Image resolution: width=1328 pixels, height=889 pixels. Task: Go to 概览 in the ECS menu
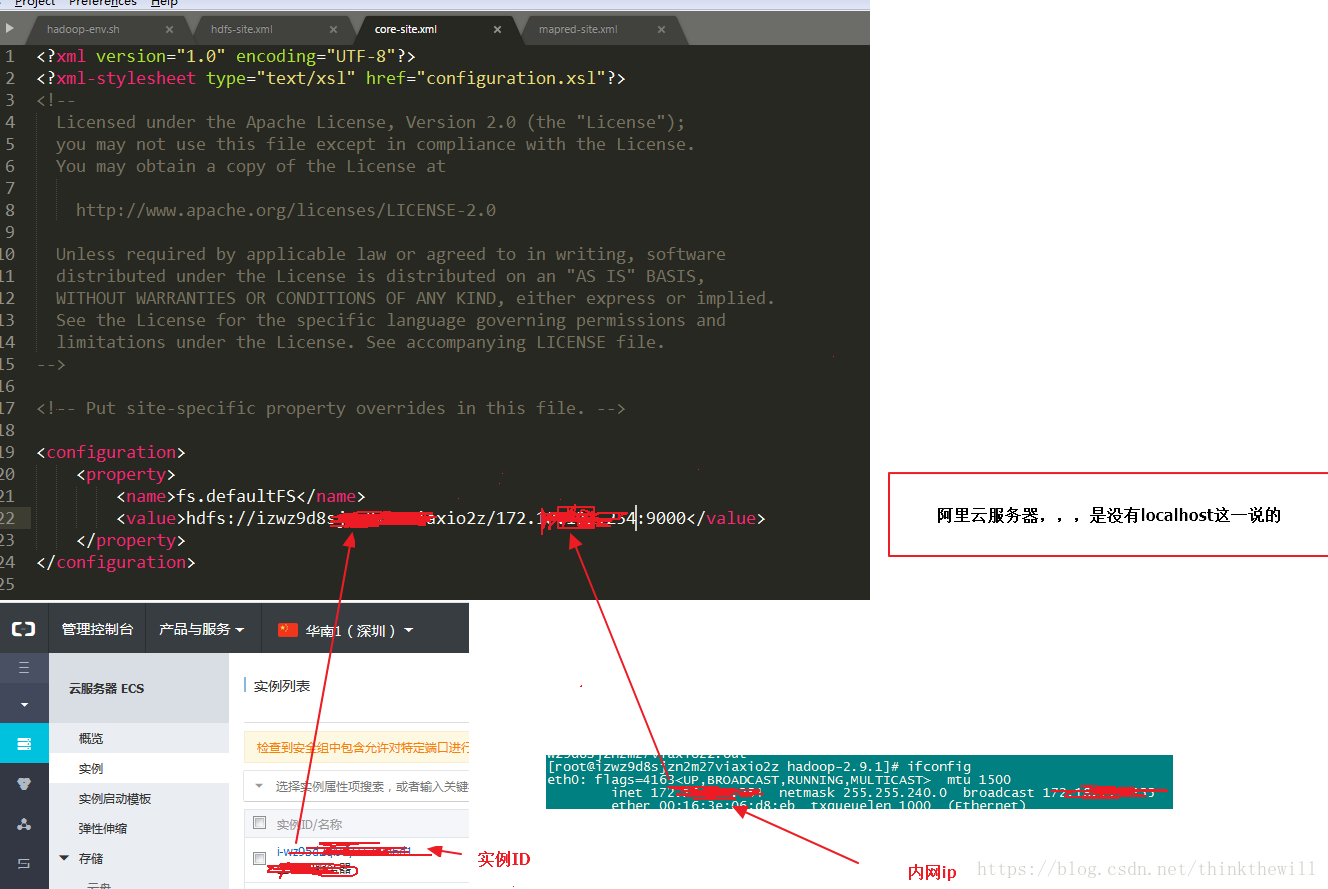coord(91,738)
